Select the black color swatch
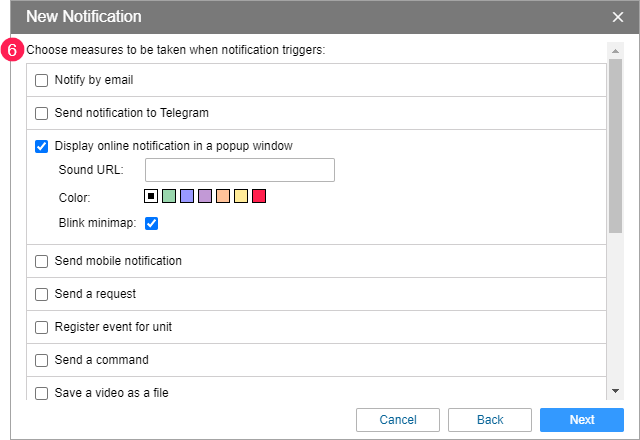The width and height of the screenshot is (640, 440). (151, 196)
